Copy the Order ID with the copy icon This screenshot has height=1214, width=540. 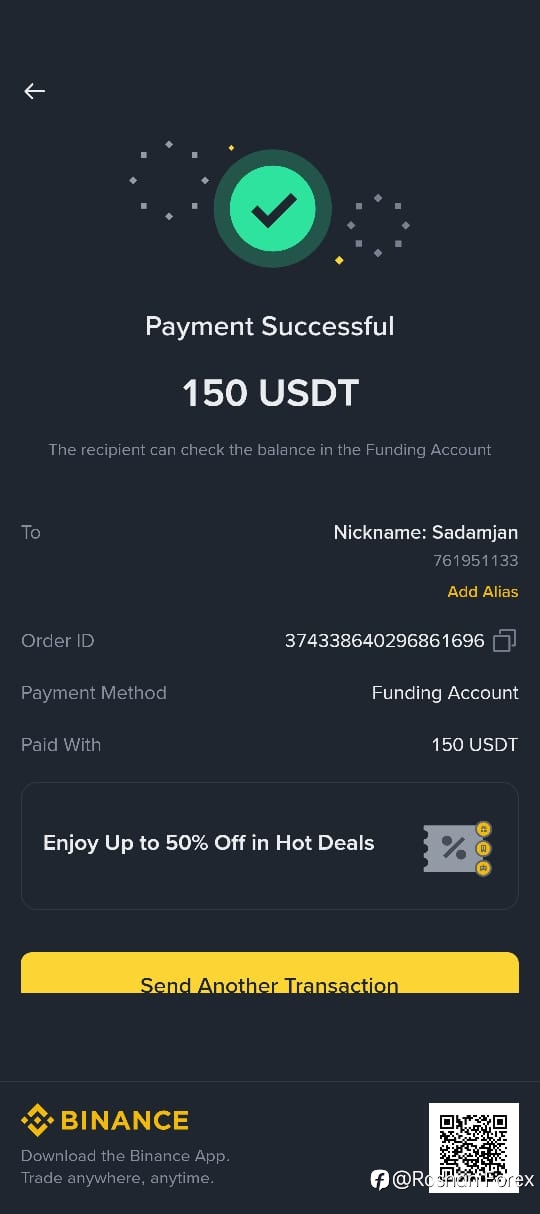505,640
